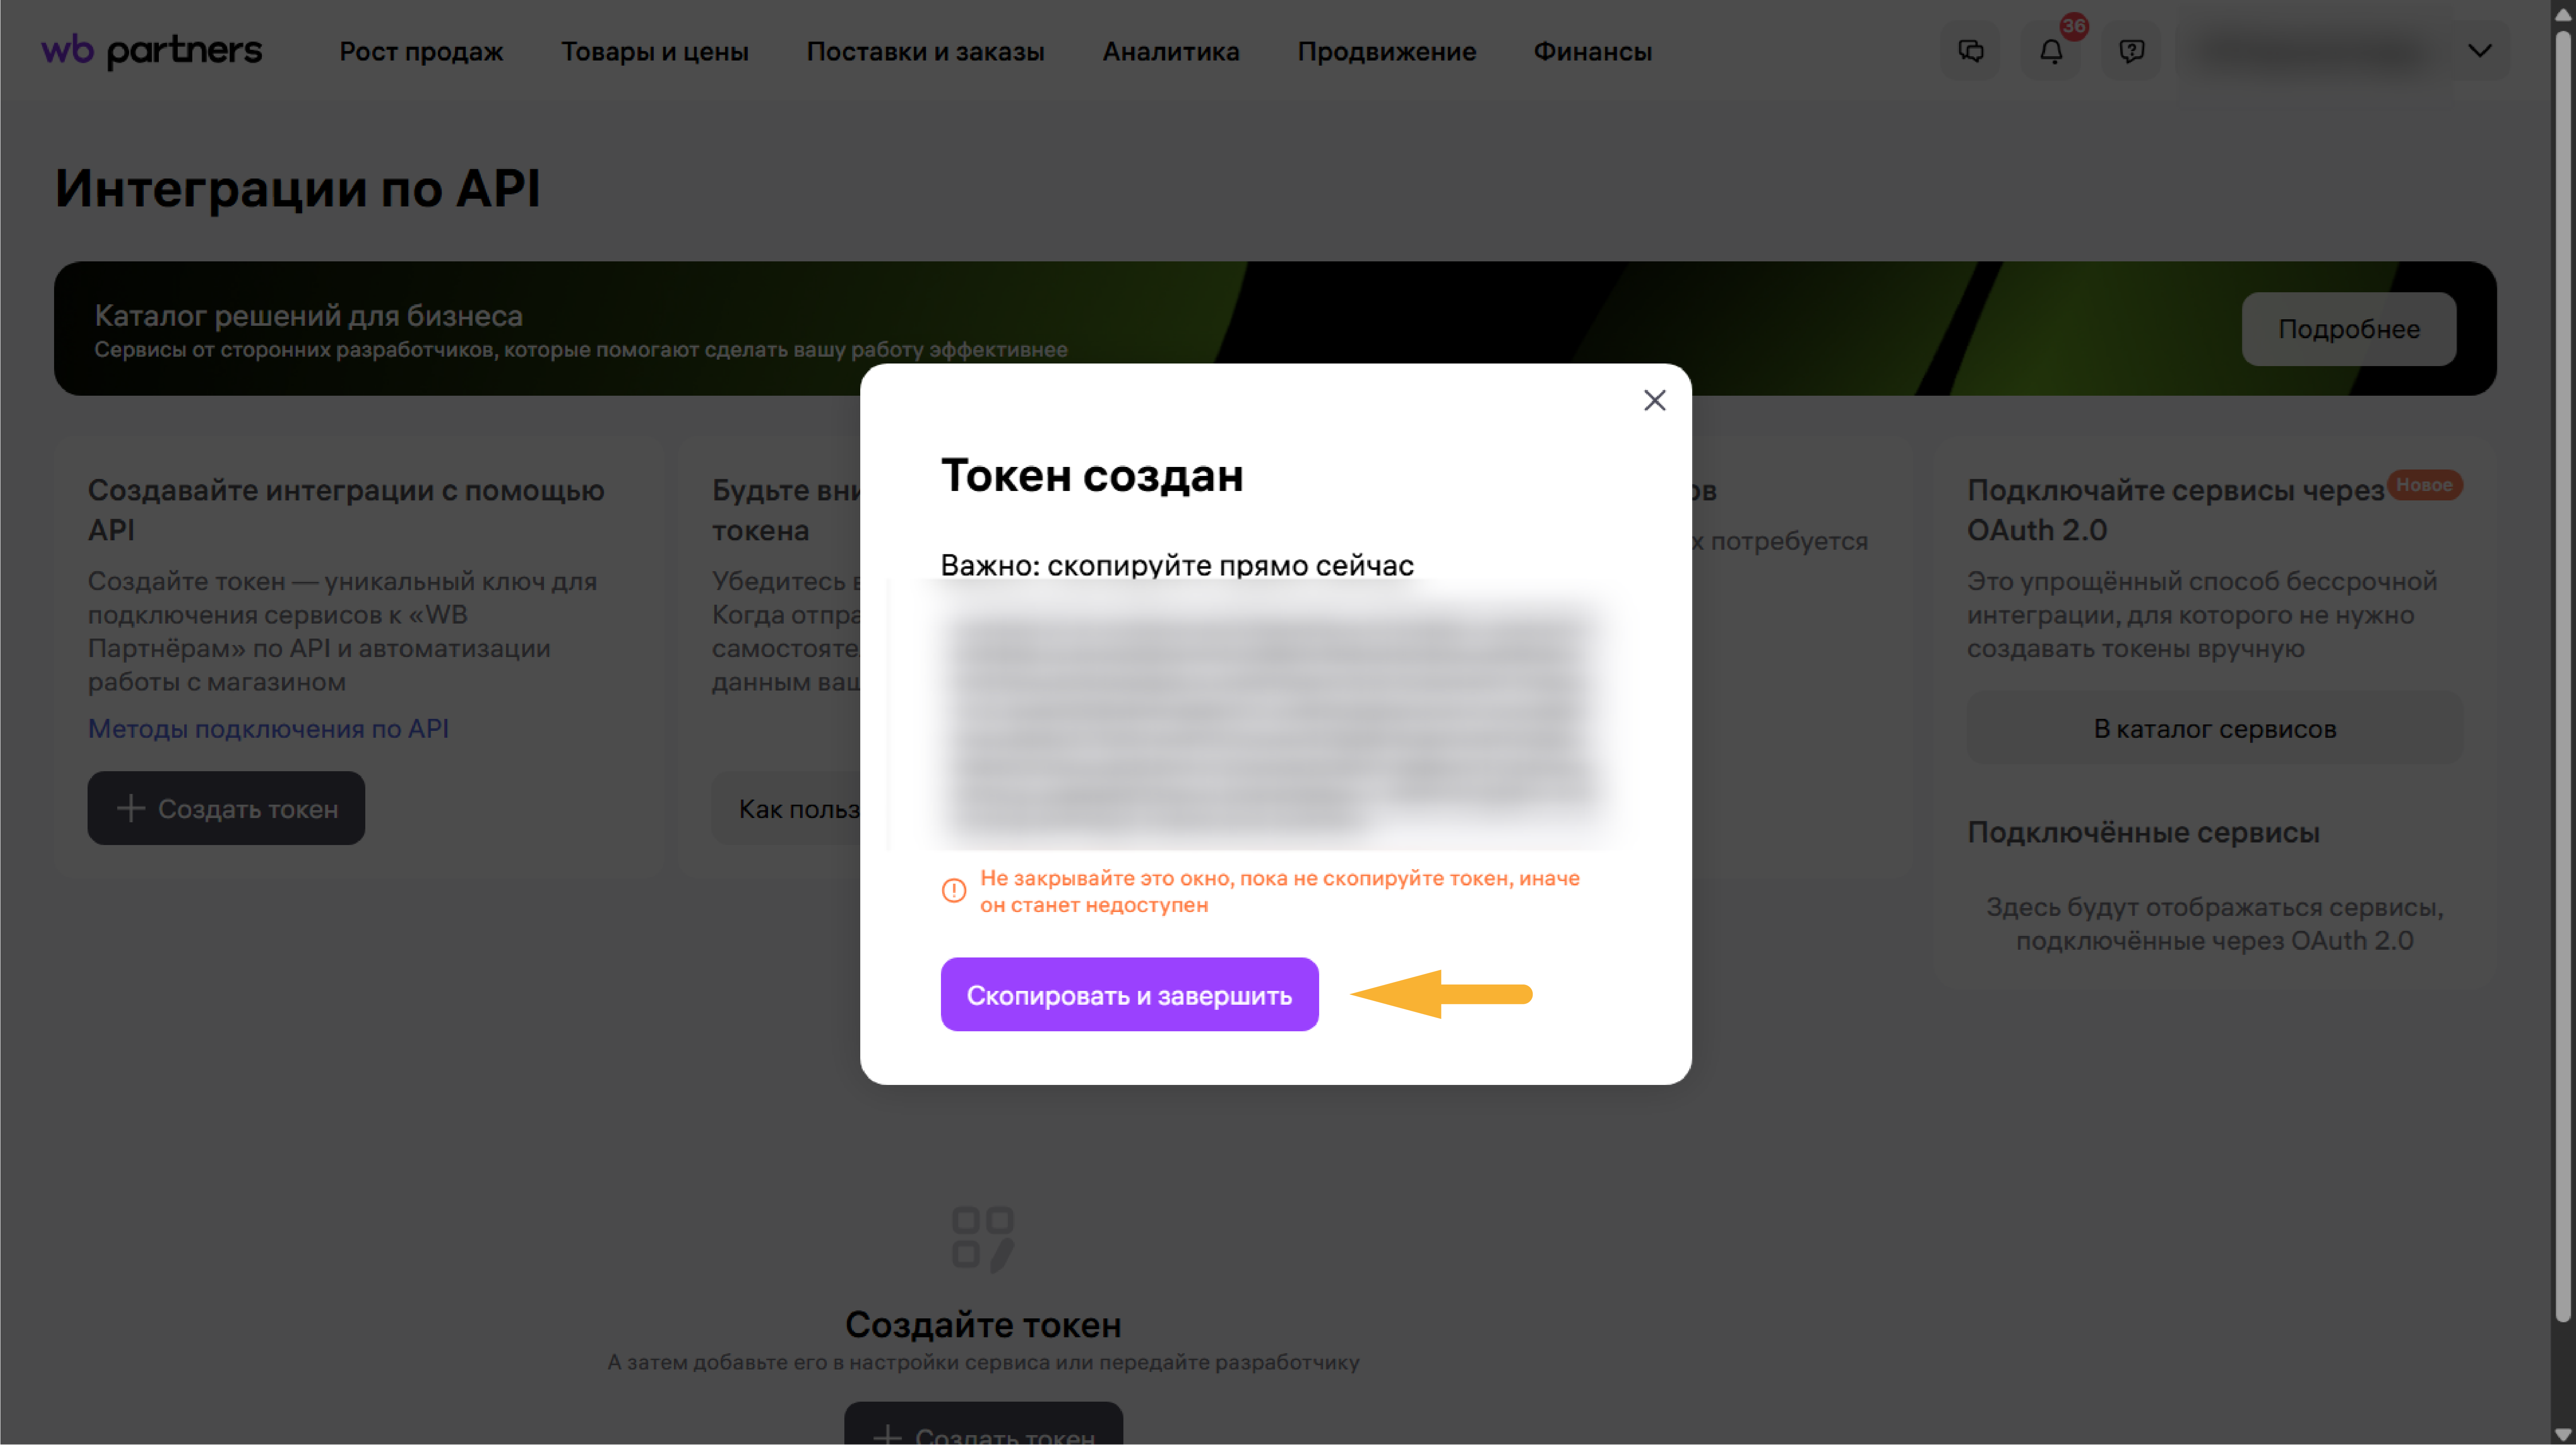Open the Аналитика menu
This screenshot has height=1445, width=2576.
tap(1171, 51)
